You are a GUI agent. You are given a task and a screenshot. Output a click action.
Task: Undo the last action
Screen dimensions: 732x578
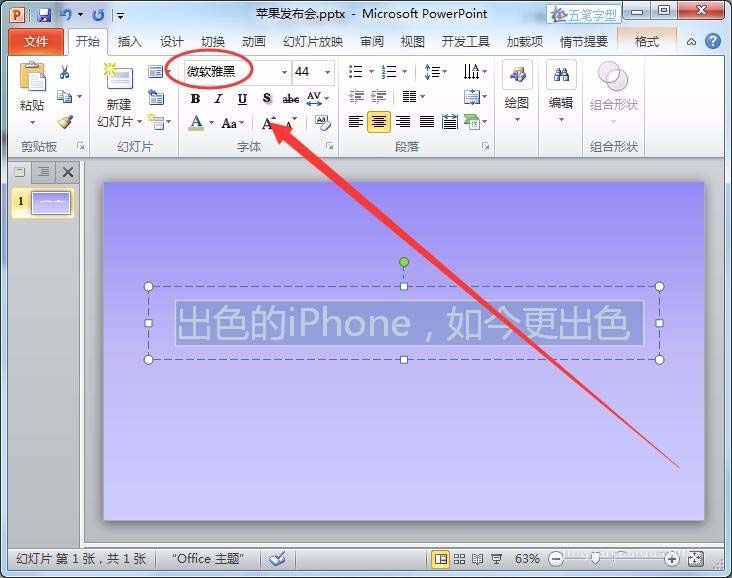[x=65, y=15]
